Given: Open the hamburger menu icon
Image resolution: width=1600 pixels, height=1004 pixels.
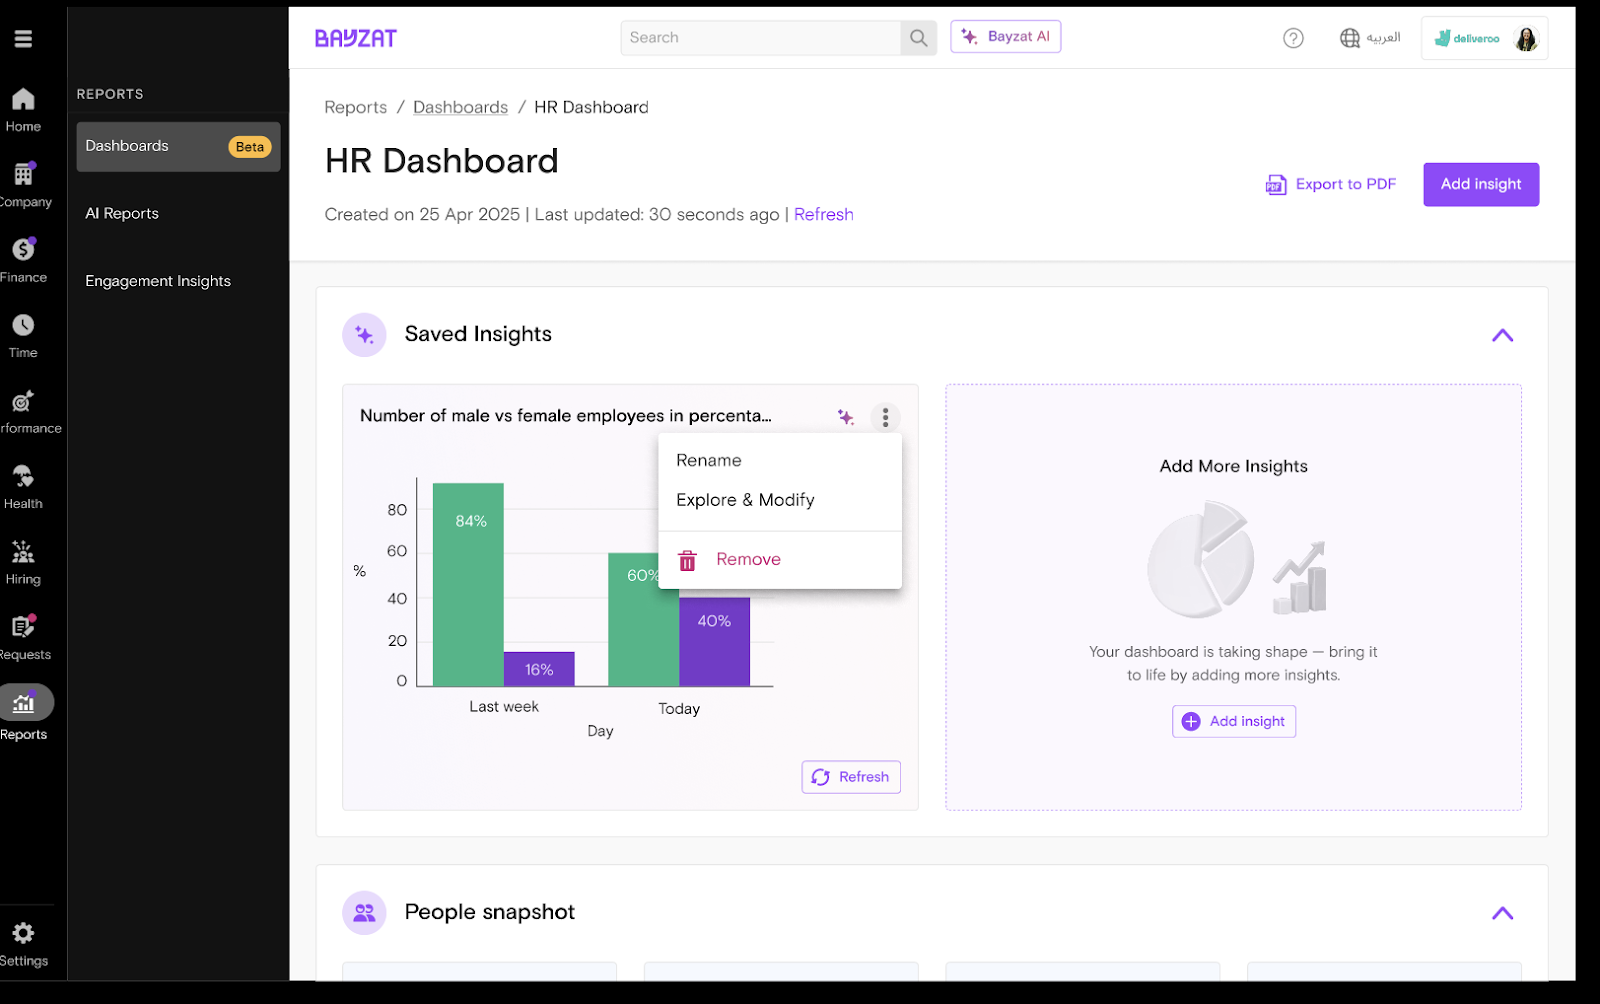Looking at the screenshot, I should [x=23, y=39].
